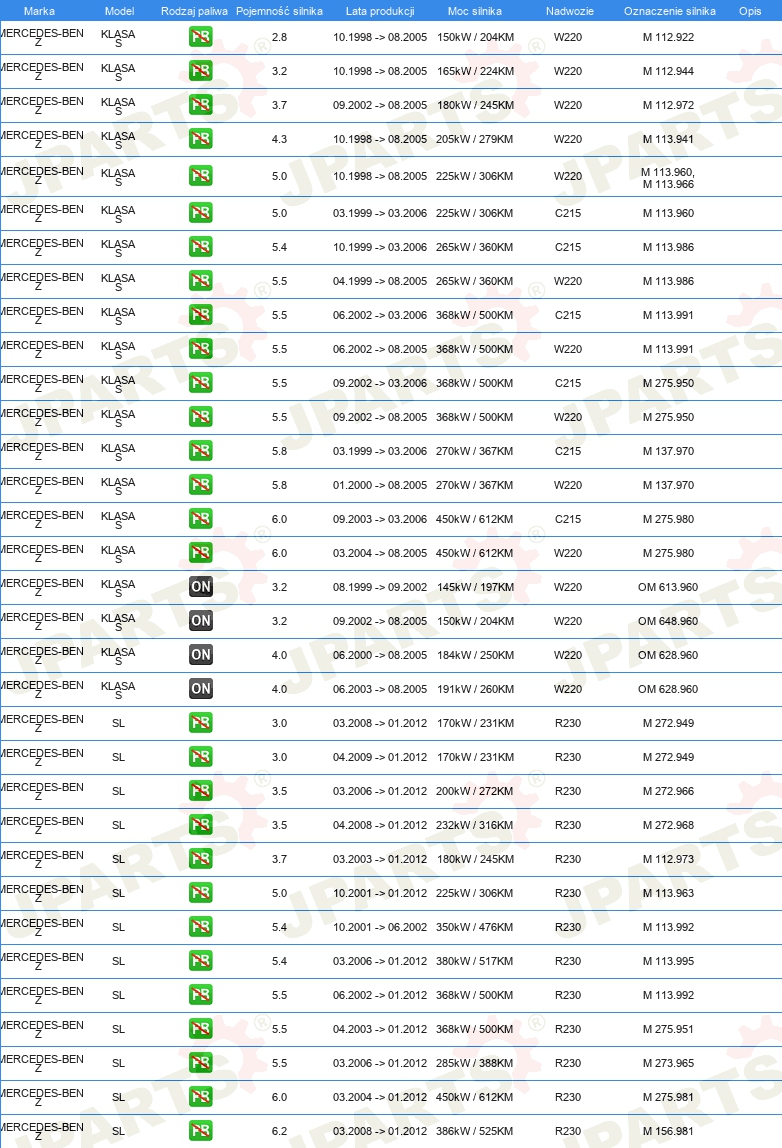The height and width of the screenshot is (1148, 782).
Task: Click petrol fuel icon in M 113.995 row
Action: point(201,961)
